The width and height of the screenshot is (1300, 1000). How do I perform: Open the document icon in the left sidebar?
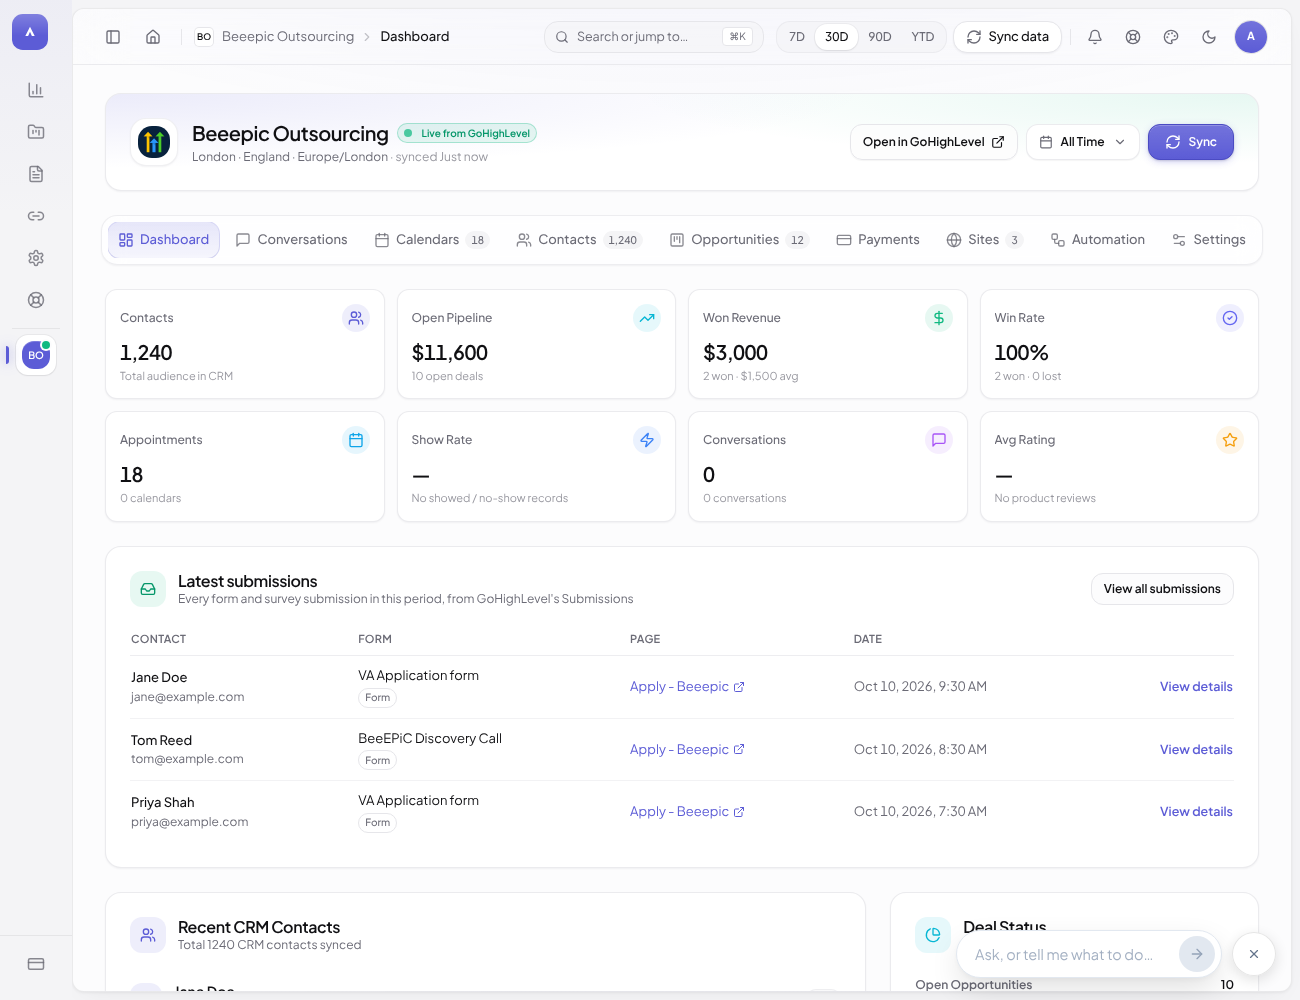[x=36, y=174]
